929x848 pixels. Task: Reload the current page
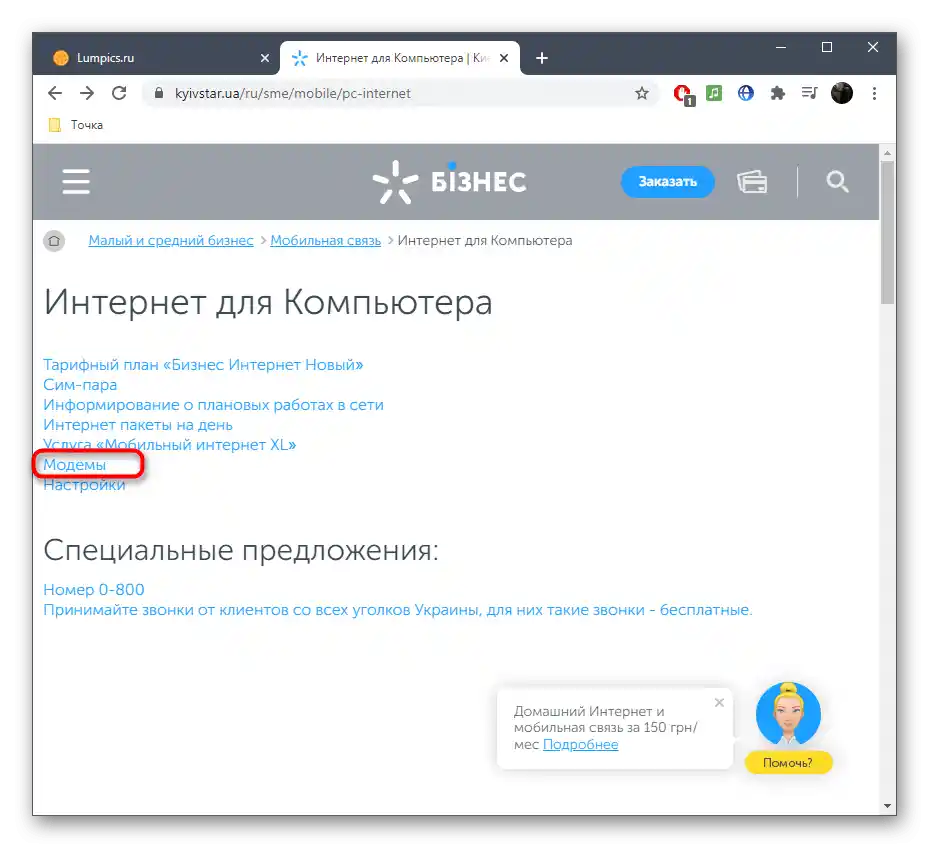(x=119, y=93)
